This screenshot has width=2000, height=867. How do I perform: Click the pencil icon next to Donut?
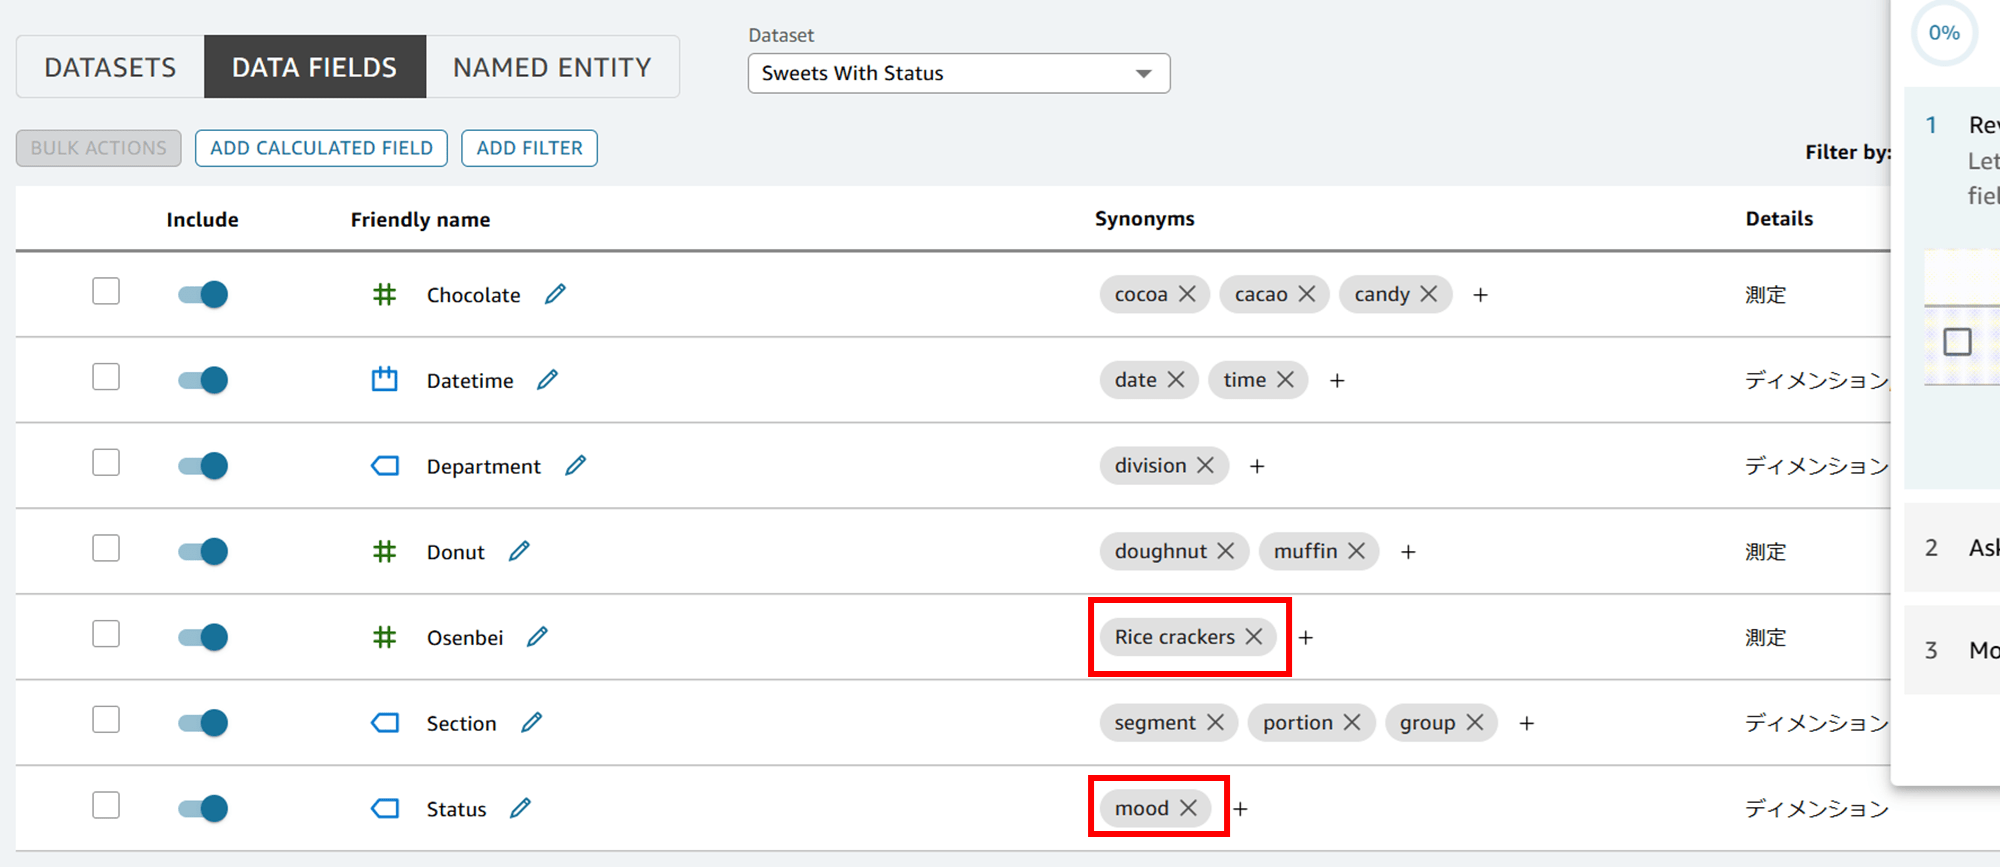[x=519, y=551]
